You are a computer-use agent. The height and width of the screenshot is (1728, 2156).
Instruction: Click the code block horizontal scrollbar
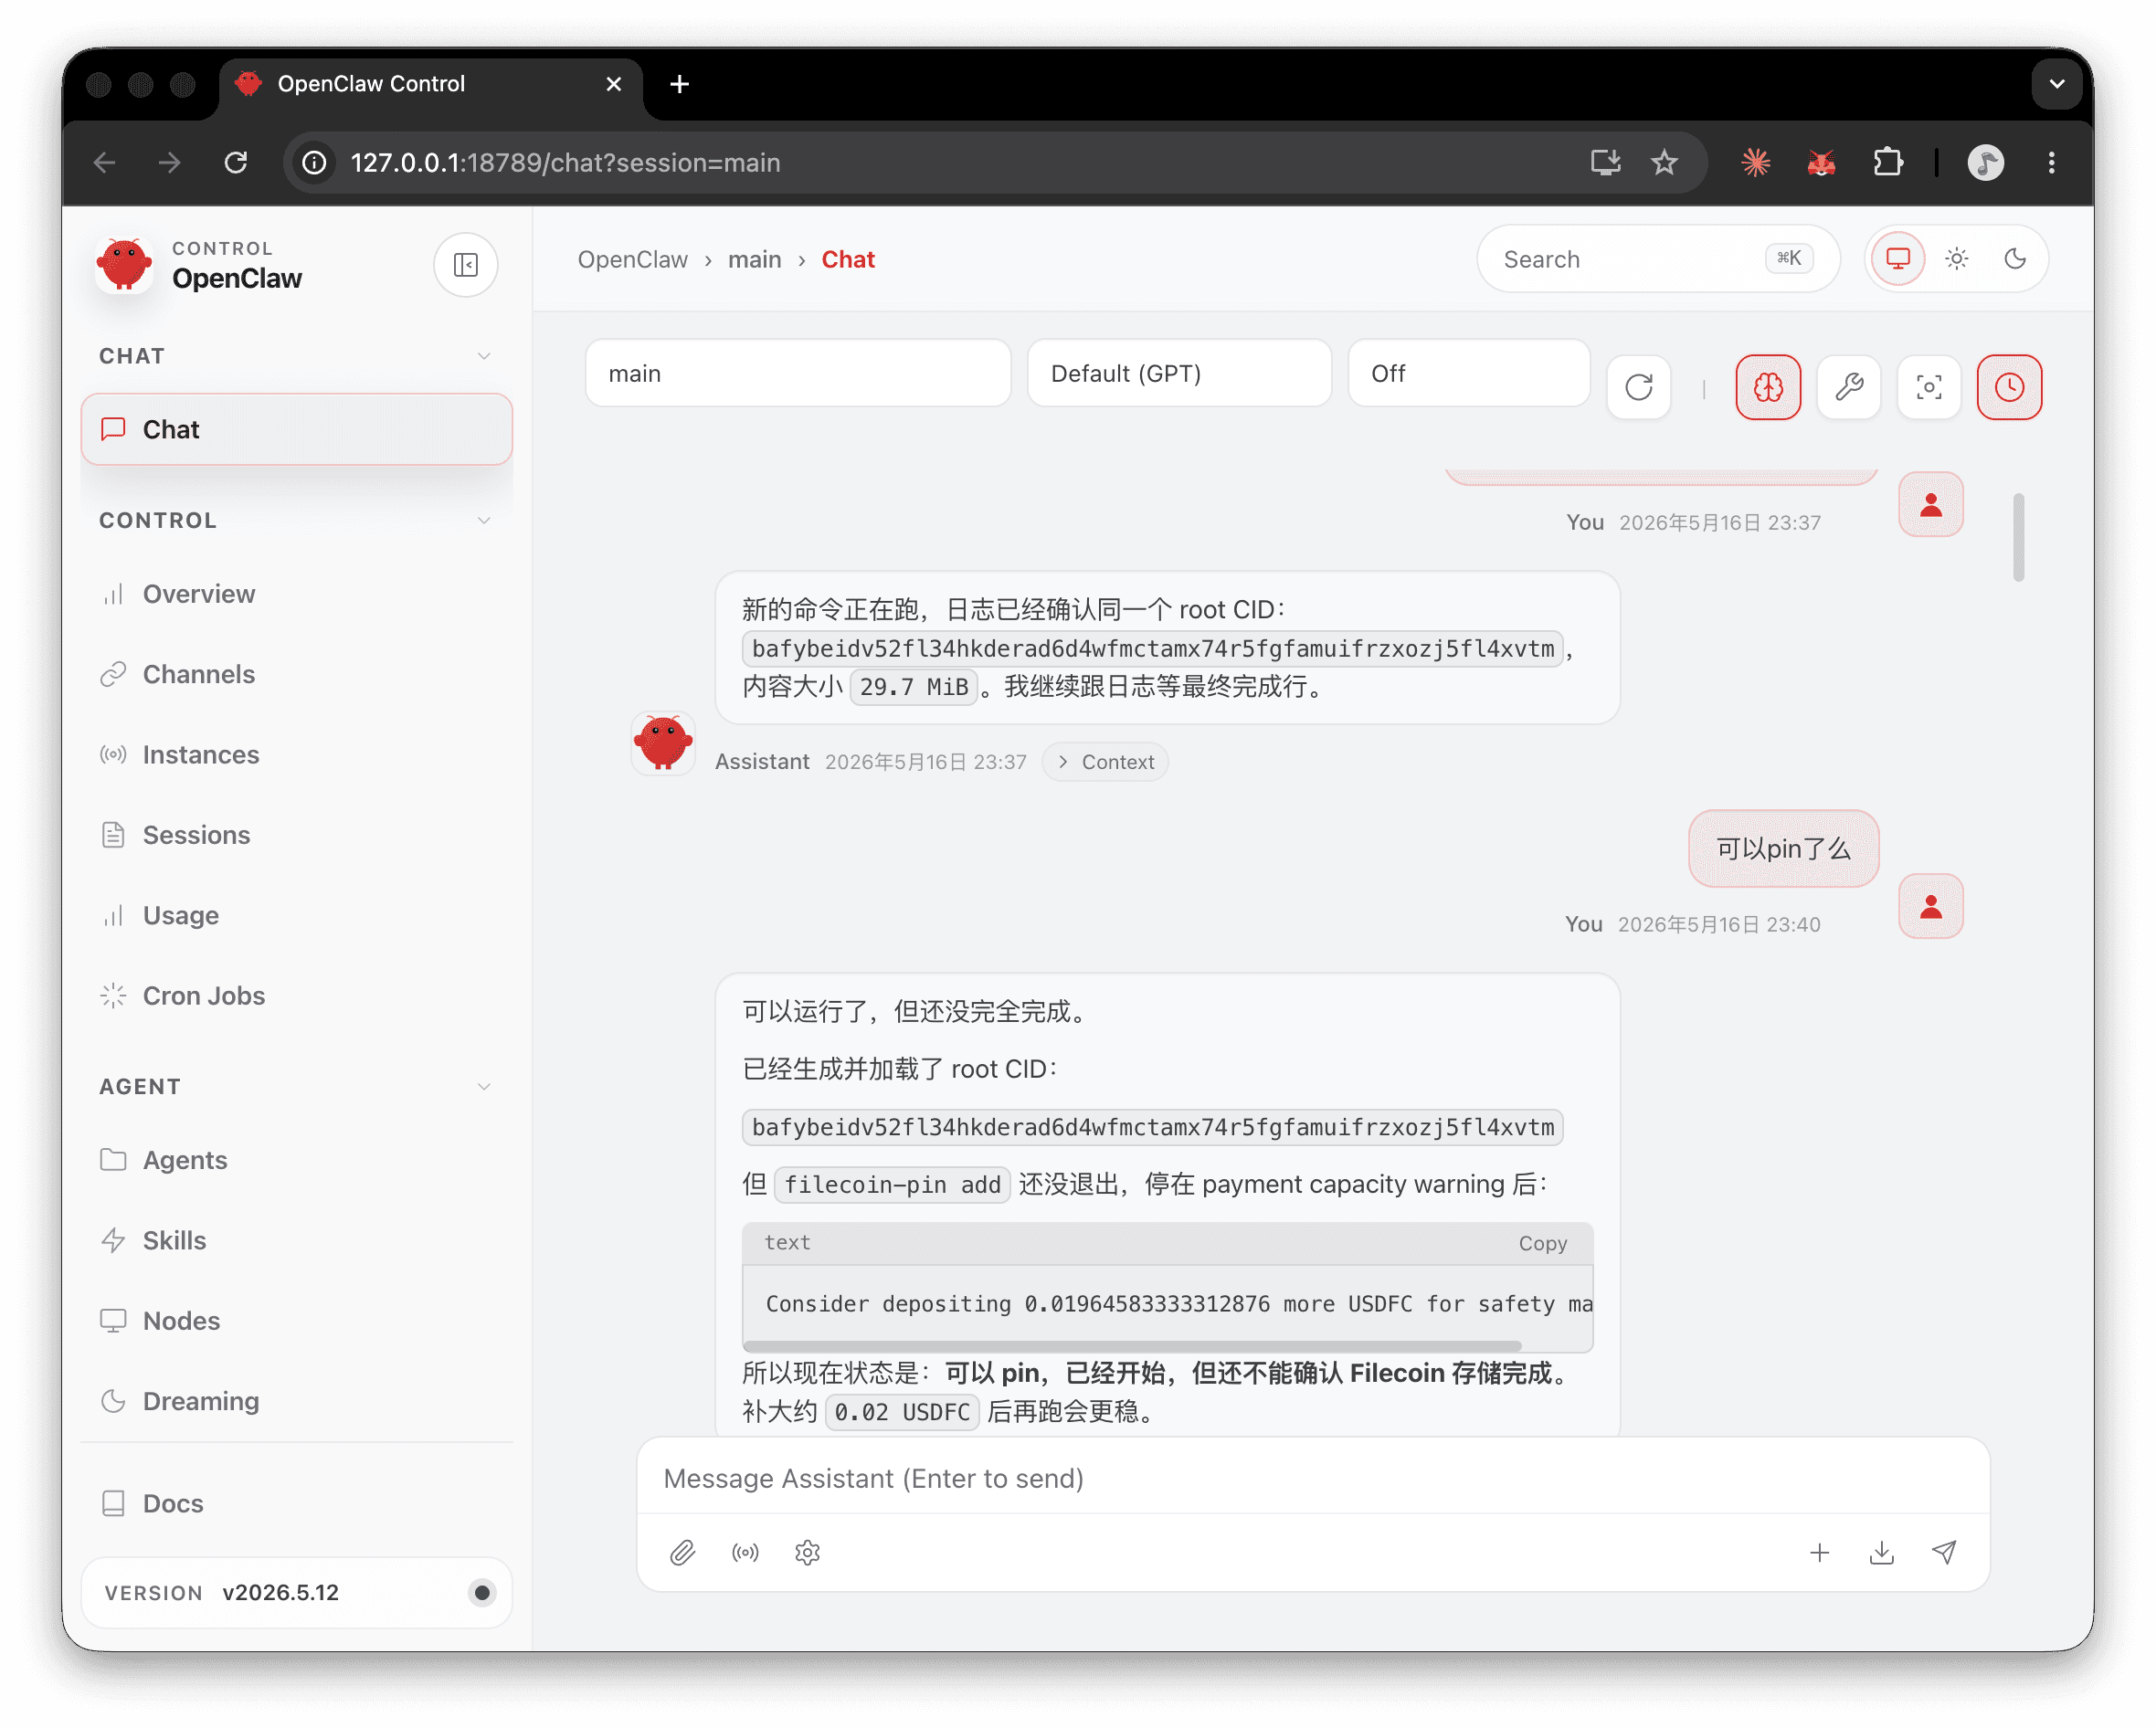[1132, 1346]
